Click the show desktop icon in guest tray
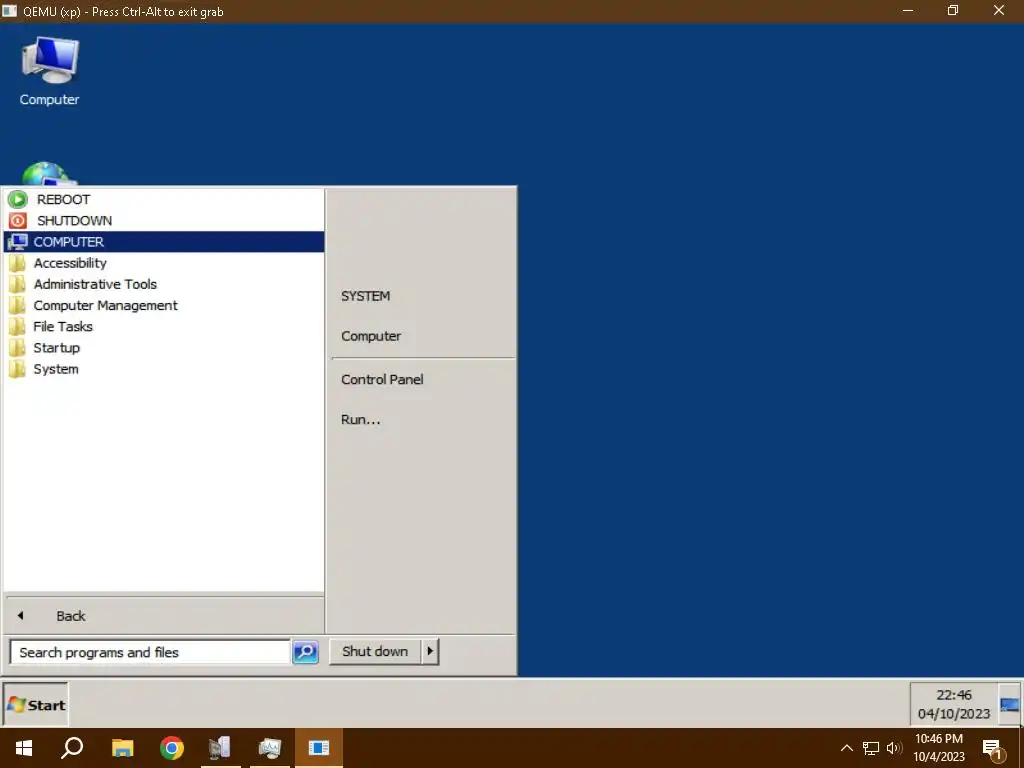 coord(1009,705)
